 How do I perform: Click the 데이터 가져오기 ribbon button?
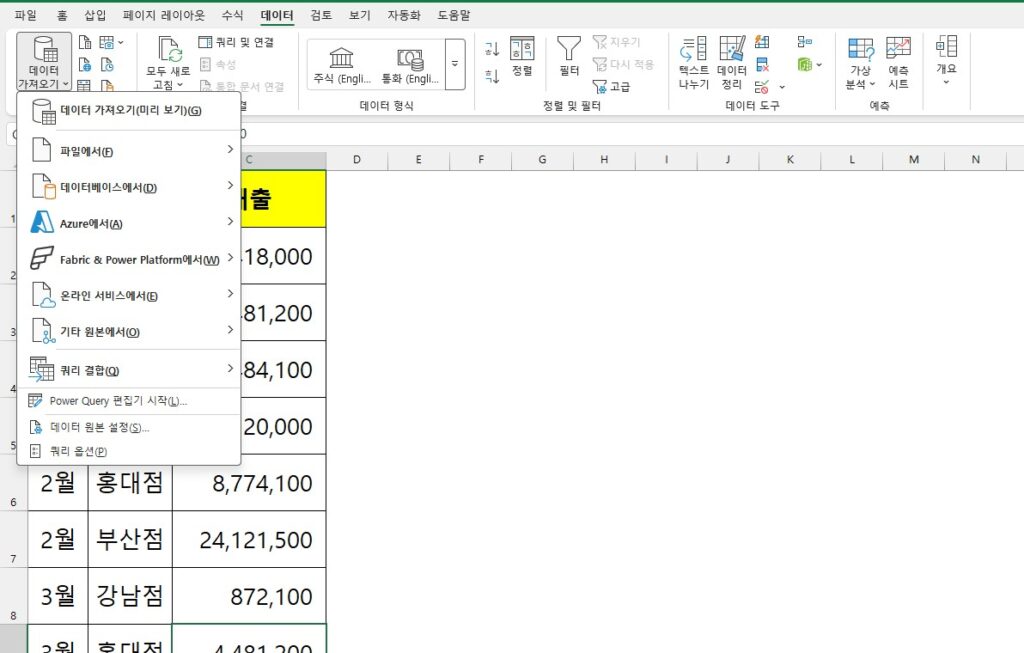click(x=44, y=61)
